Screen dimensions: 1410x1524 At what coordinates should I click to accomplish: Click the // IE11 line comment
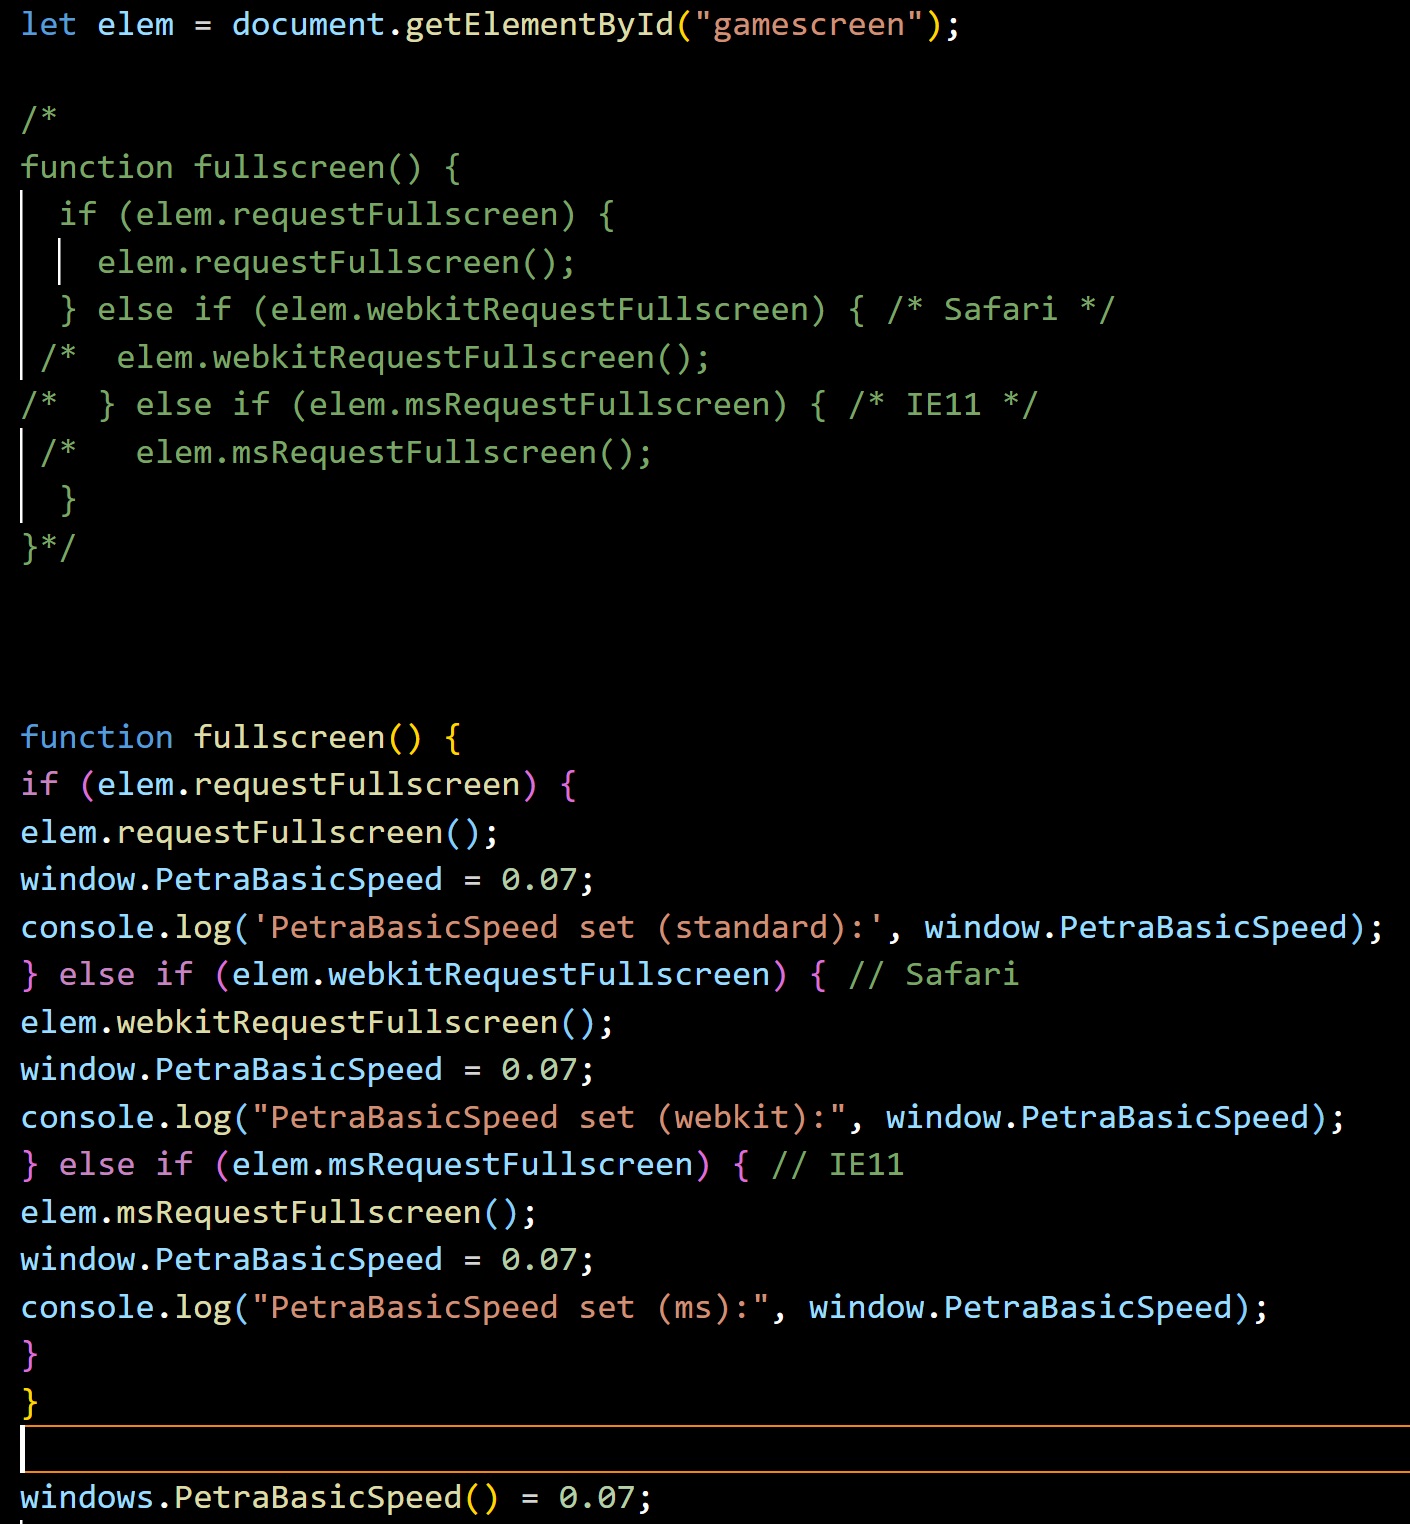(x=837, y=1164)
